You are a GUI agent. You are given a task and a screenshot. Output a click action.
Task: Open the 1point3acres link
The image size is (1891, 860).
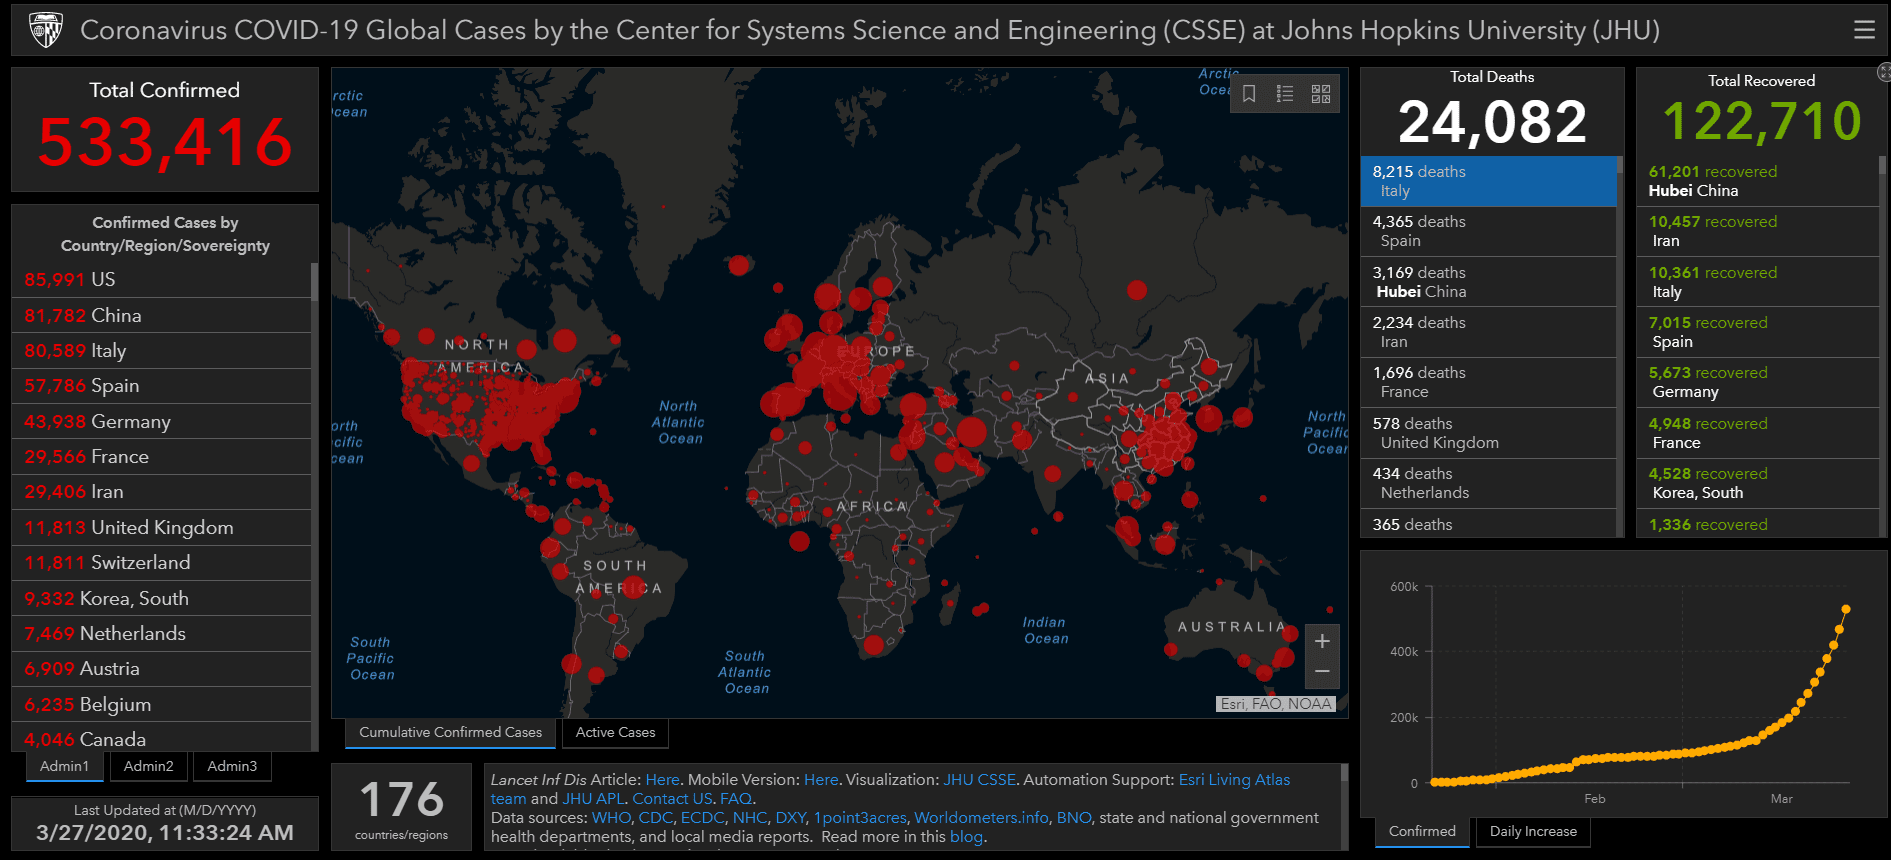pos(860,818)
